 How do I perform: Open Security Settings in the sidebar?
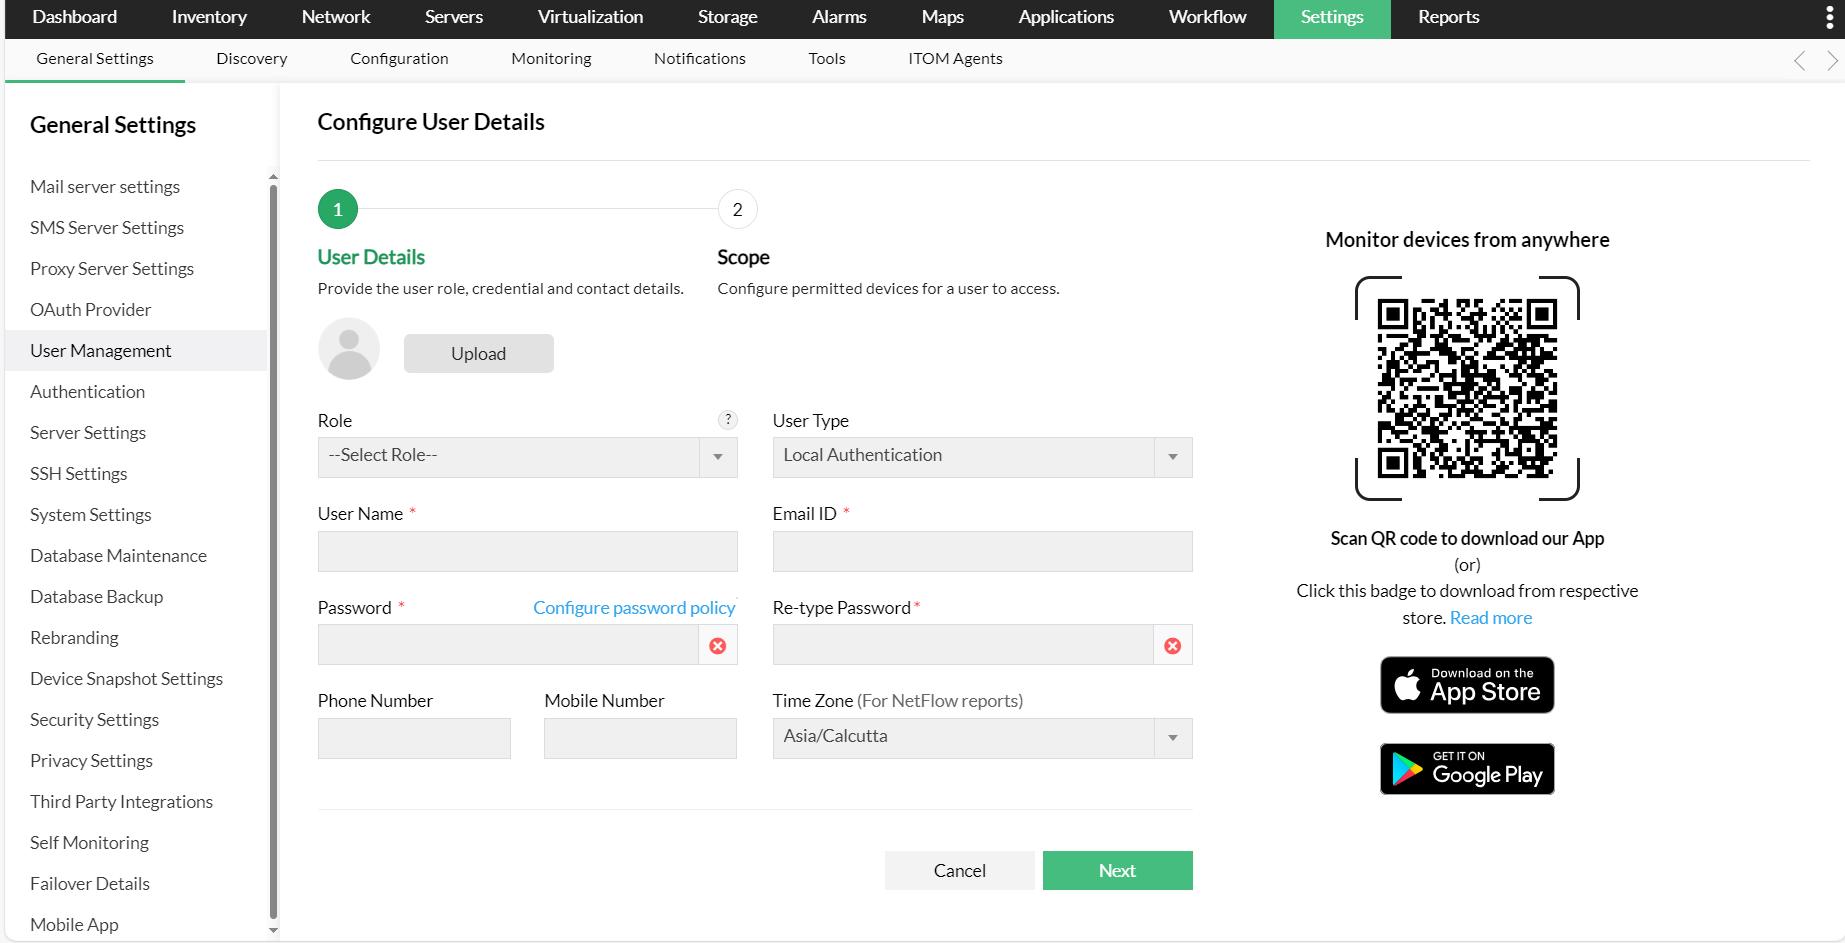click(x=94, y=720)
